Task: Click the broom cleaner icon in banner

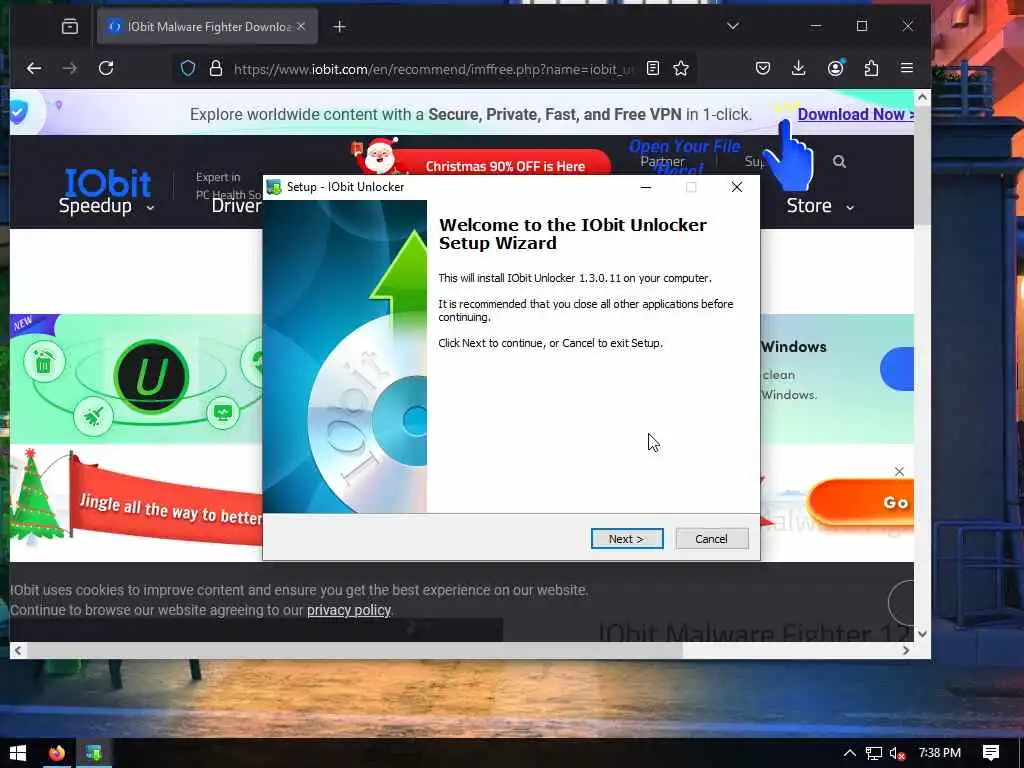Action: pyautogui.click(x=93, y=416)
